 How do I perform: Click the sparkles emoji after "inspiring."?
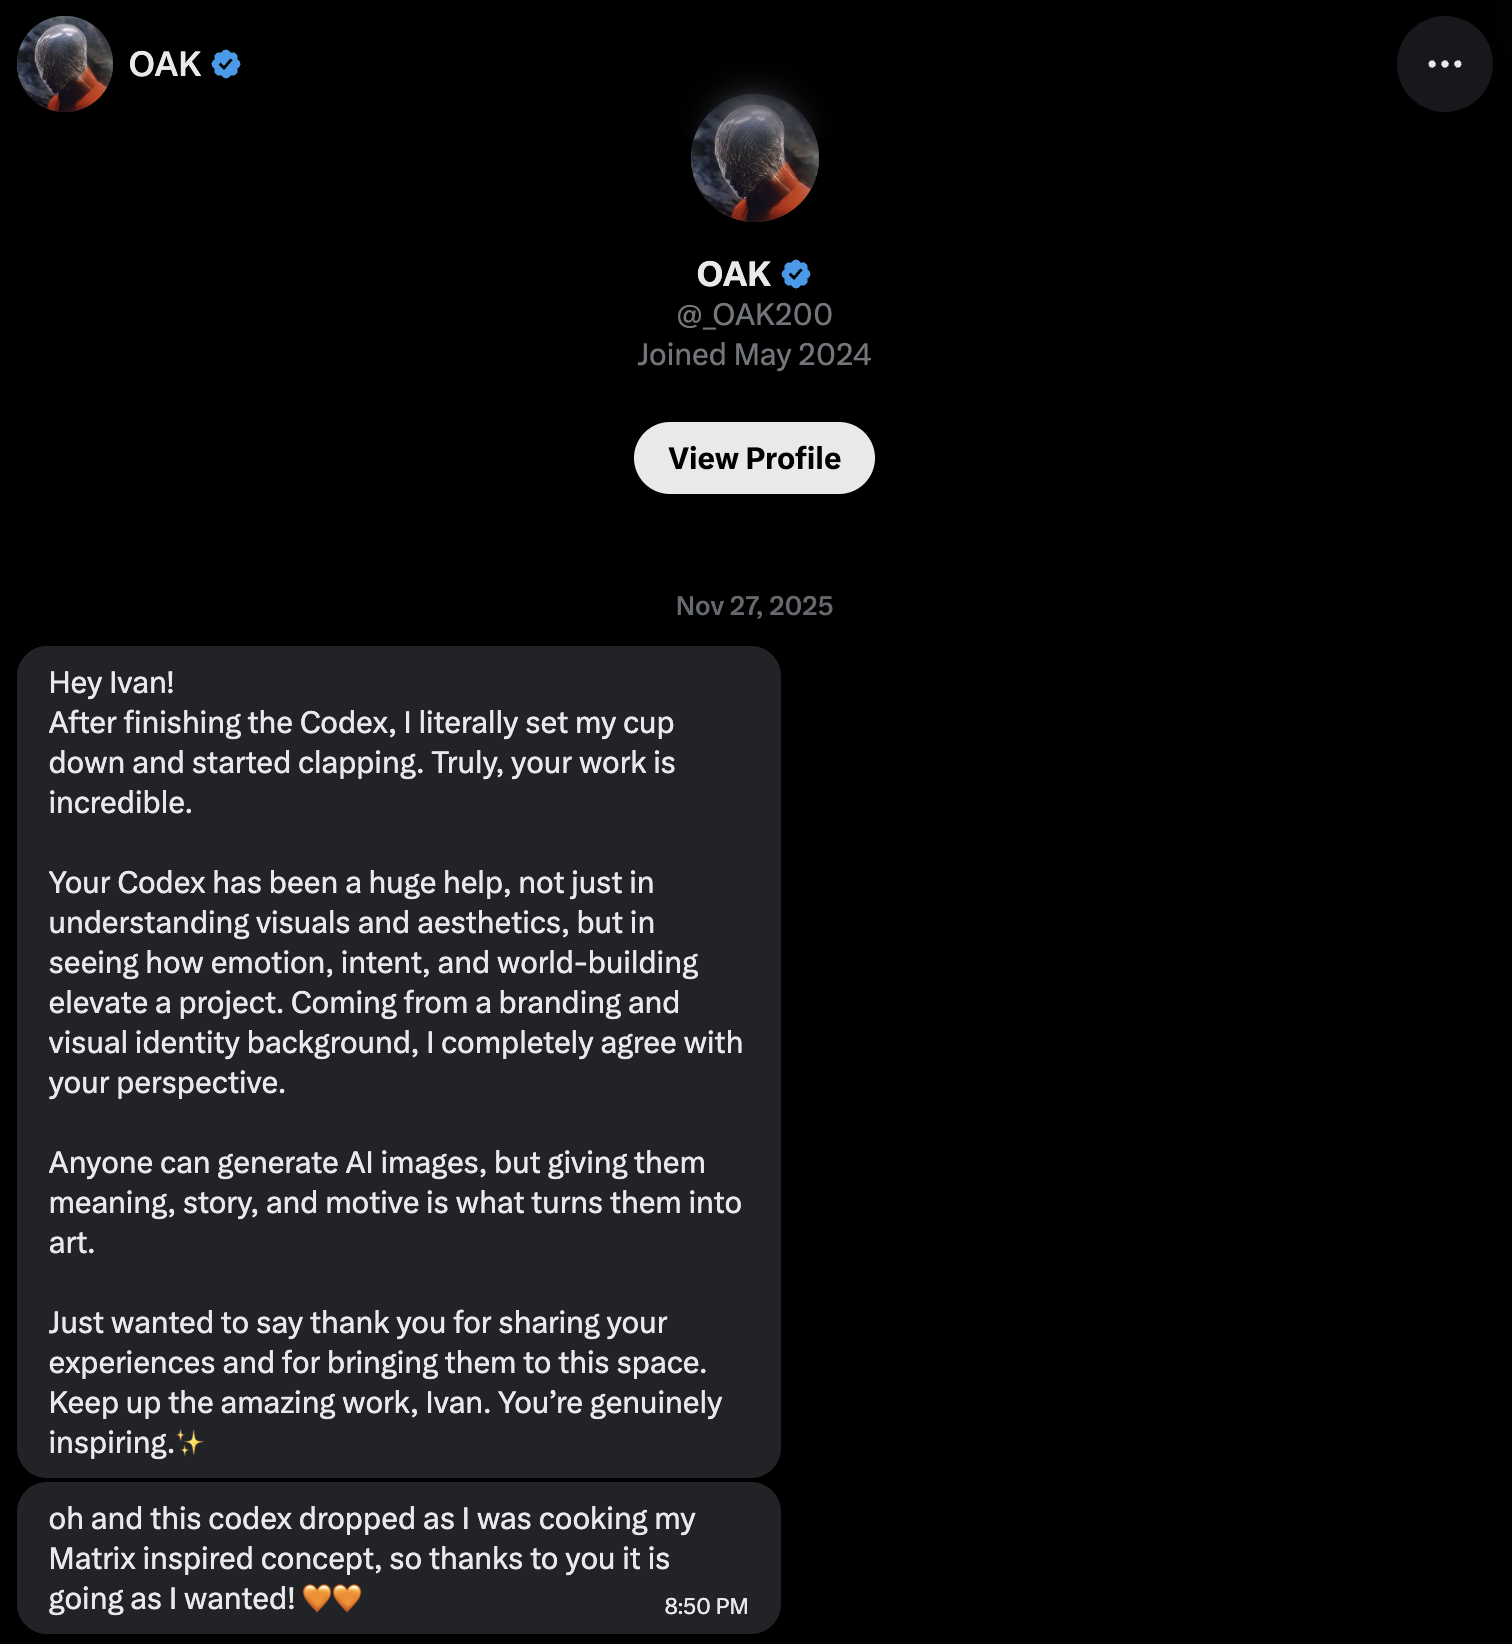pyautogui.click(x=189, y=1443)
